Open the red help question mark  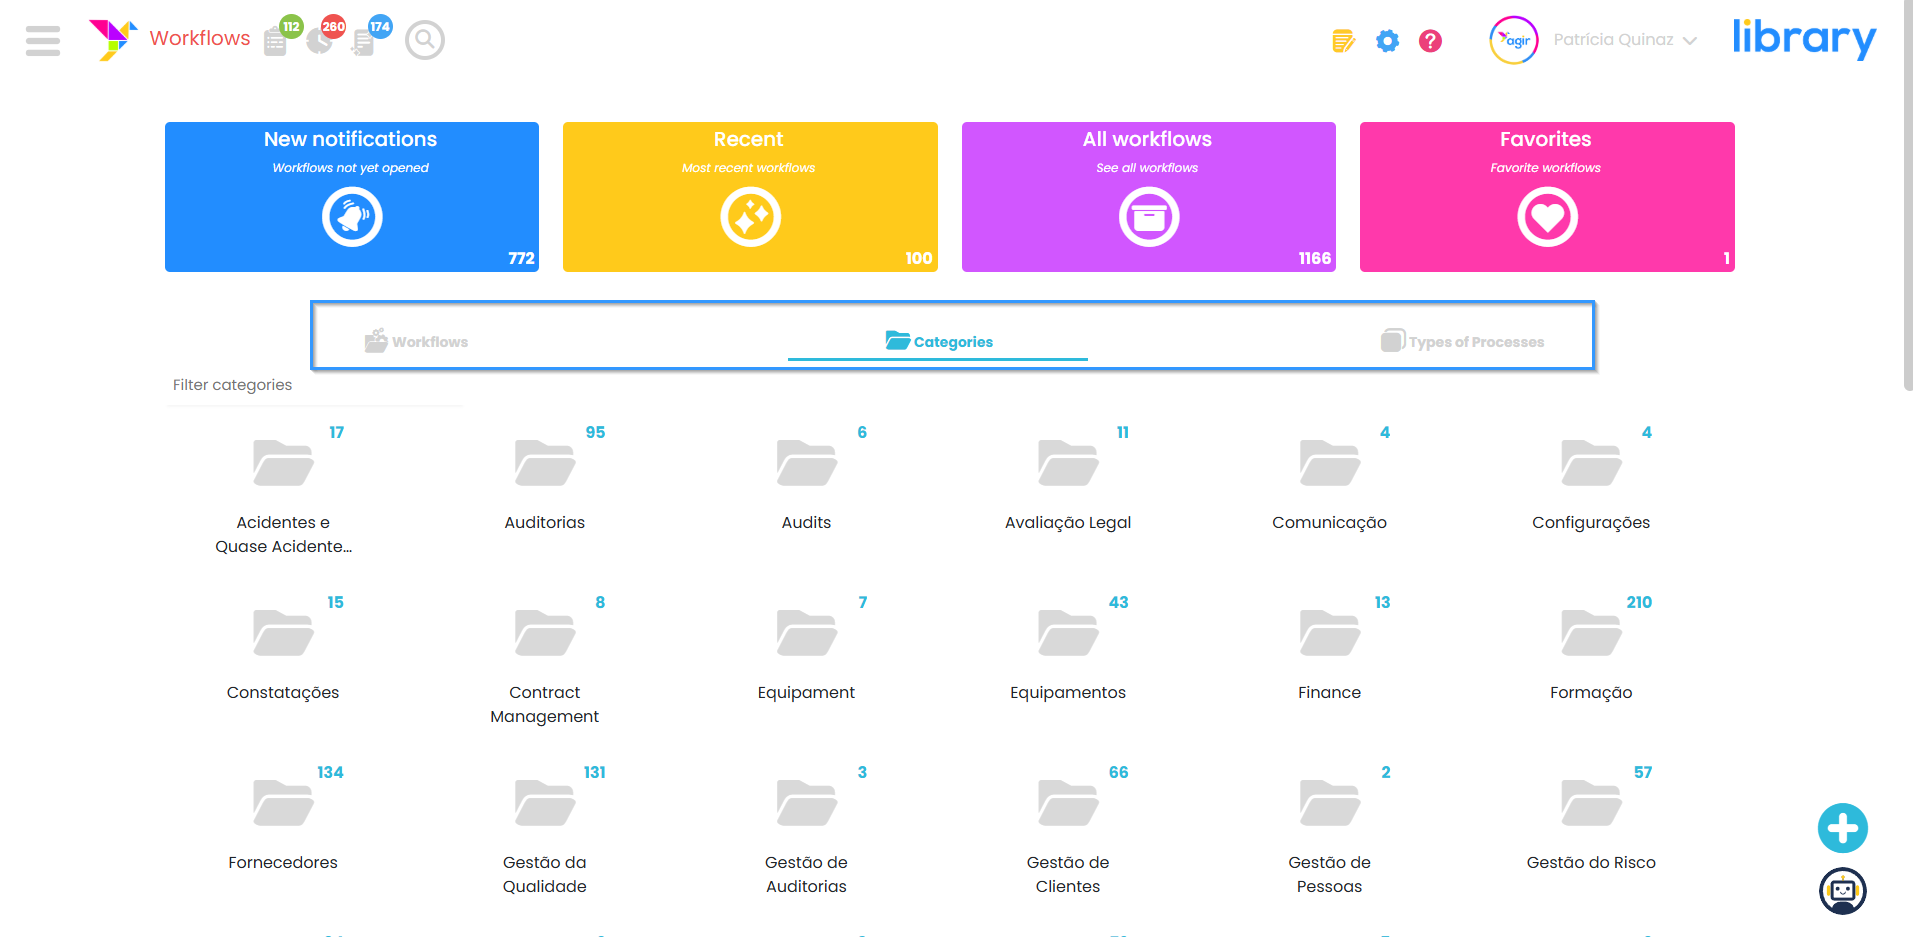(x=1430, y=41)
